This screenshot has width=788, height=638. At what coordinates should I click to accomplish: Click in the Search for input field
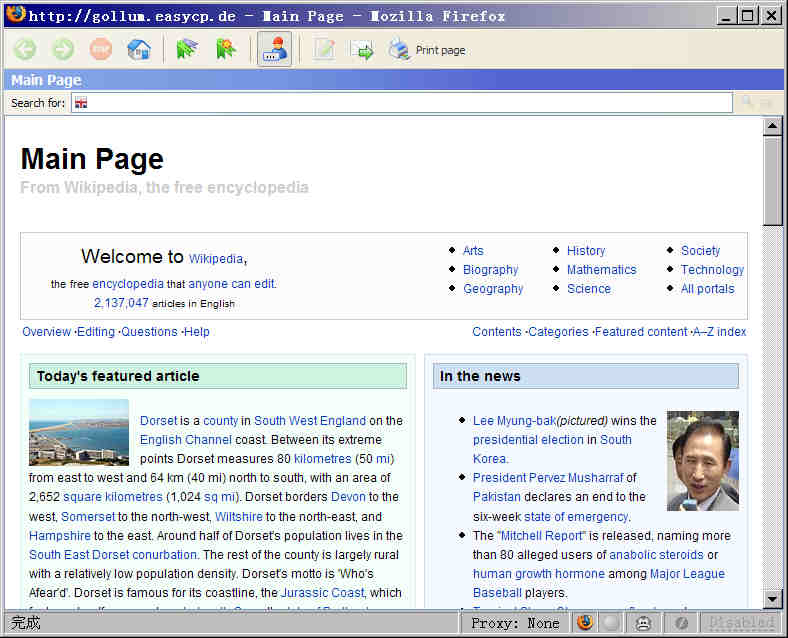point(402,103)
